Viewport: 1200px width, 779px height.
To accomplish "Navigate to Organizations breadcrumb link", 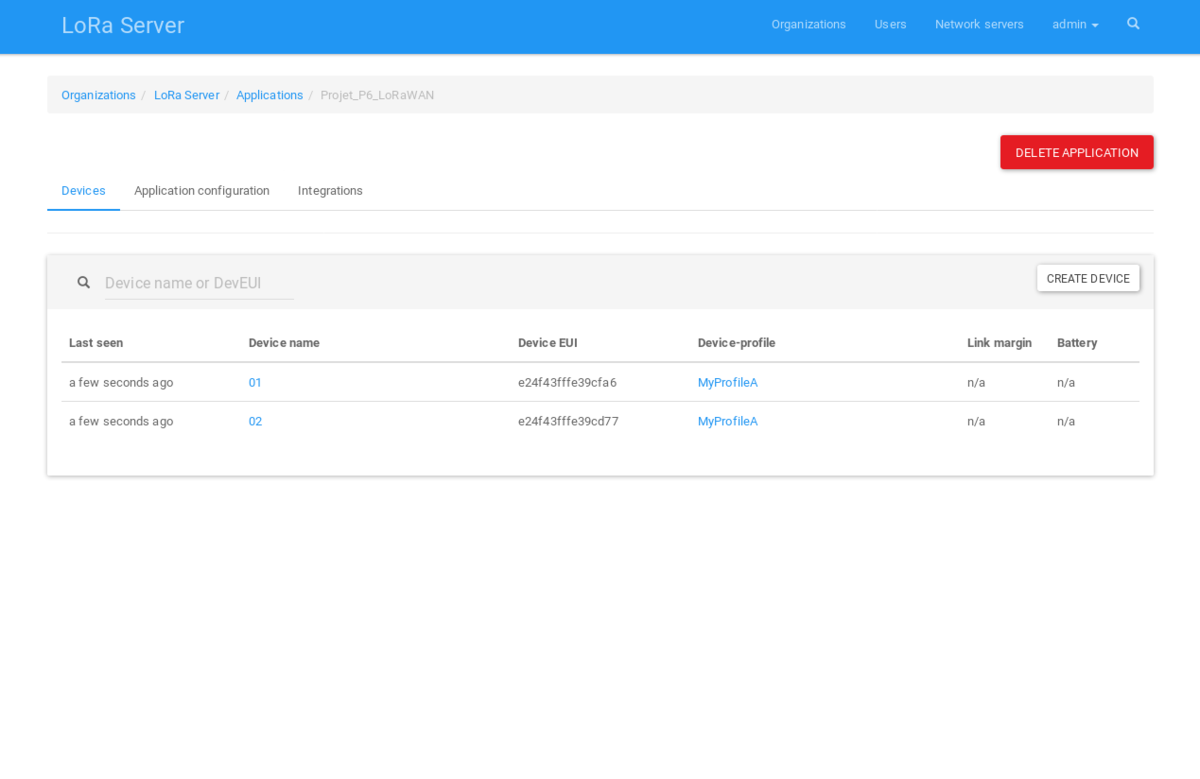I will (98, 95).
